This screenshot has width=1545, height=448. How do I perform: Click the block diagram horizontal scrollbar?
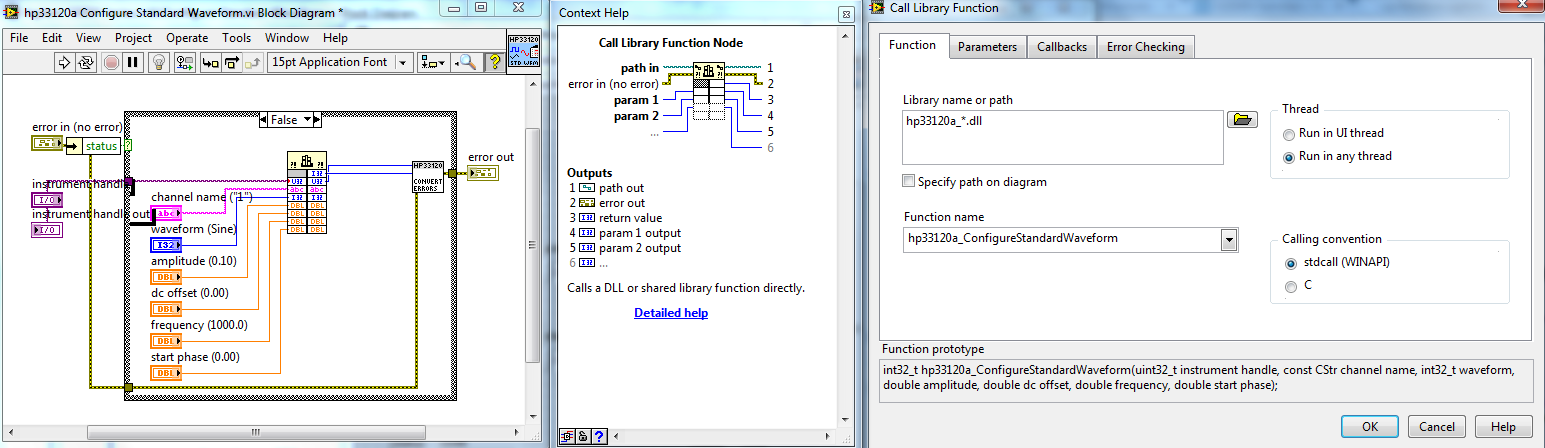click(x=263, y=433)
